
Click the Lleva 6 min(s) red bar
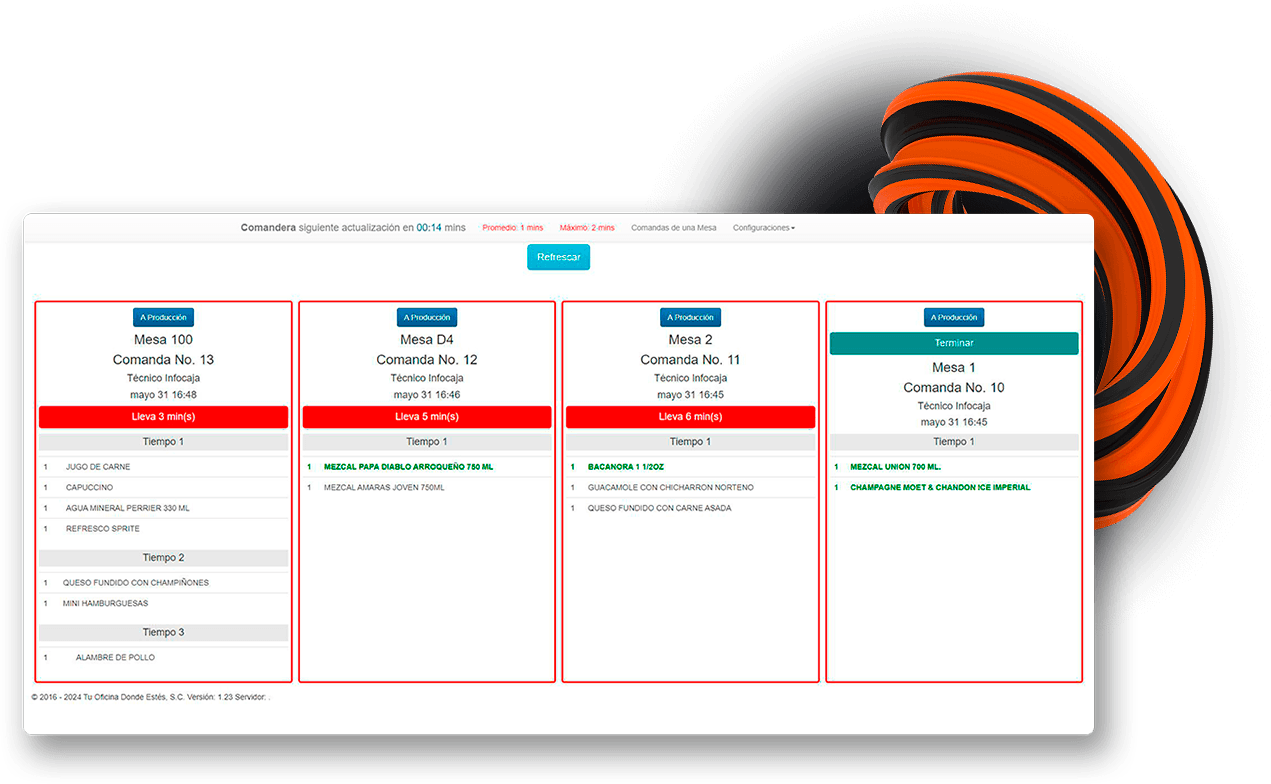[x=690, y=417]
